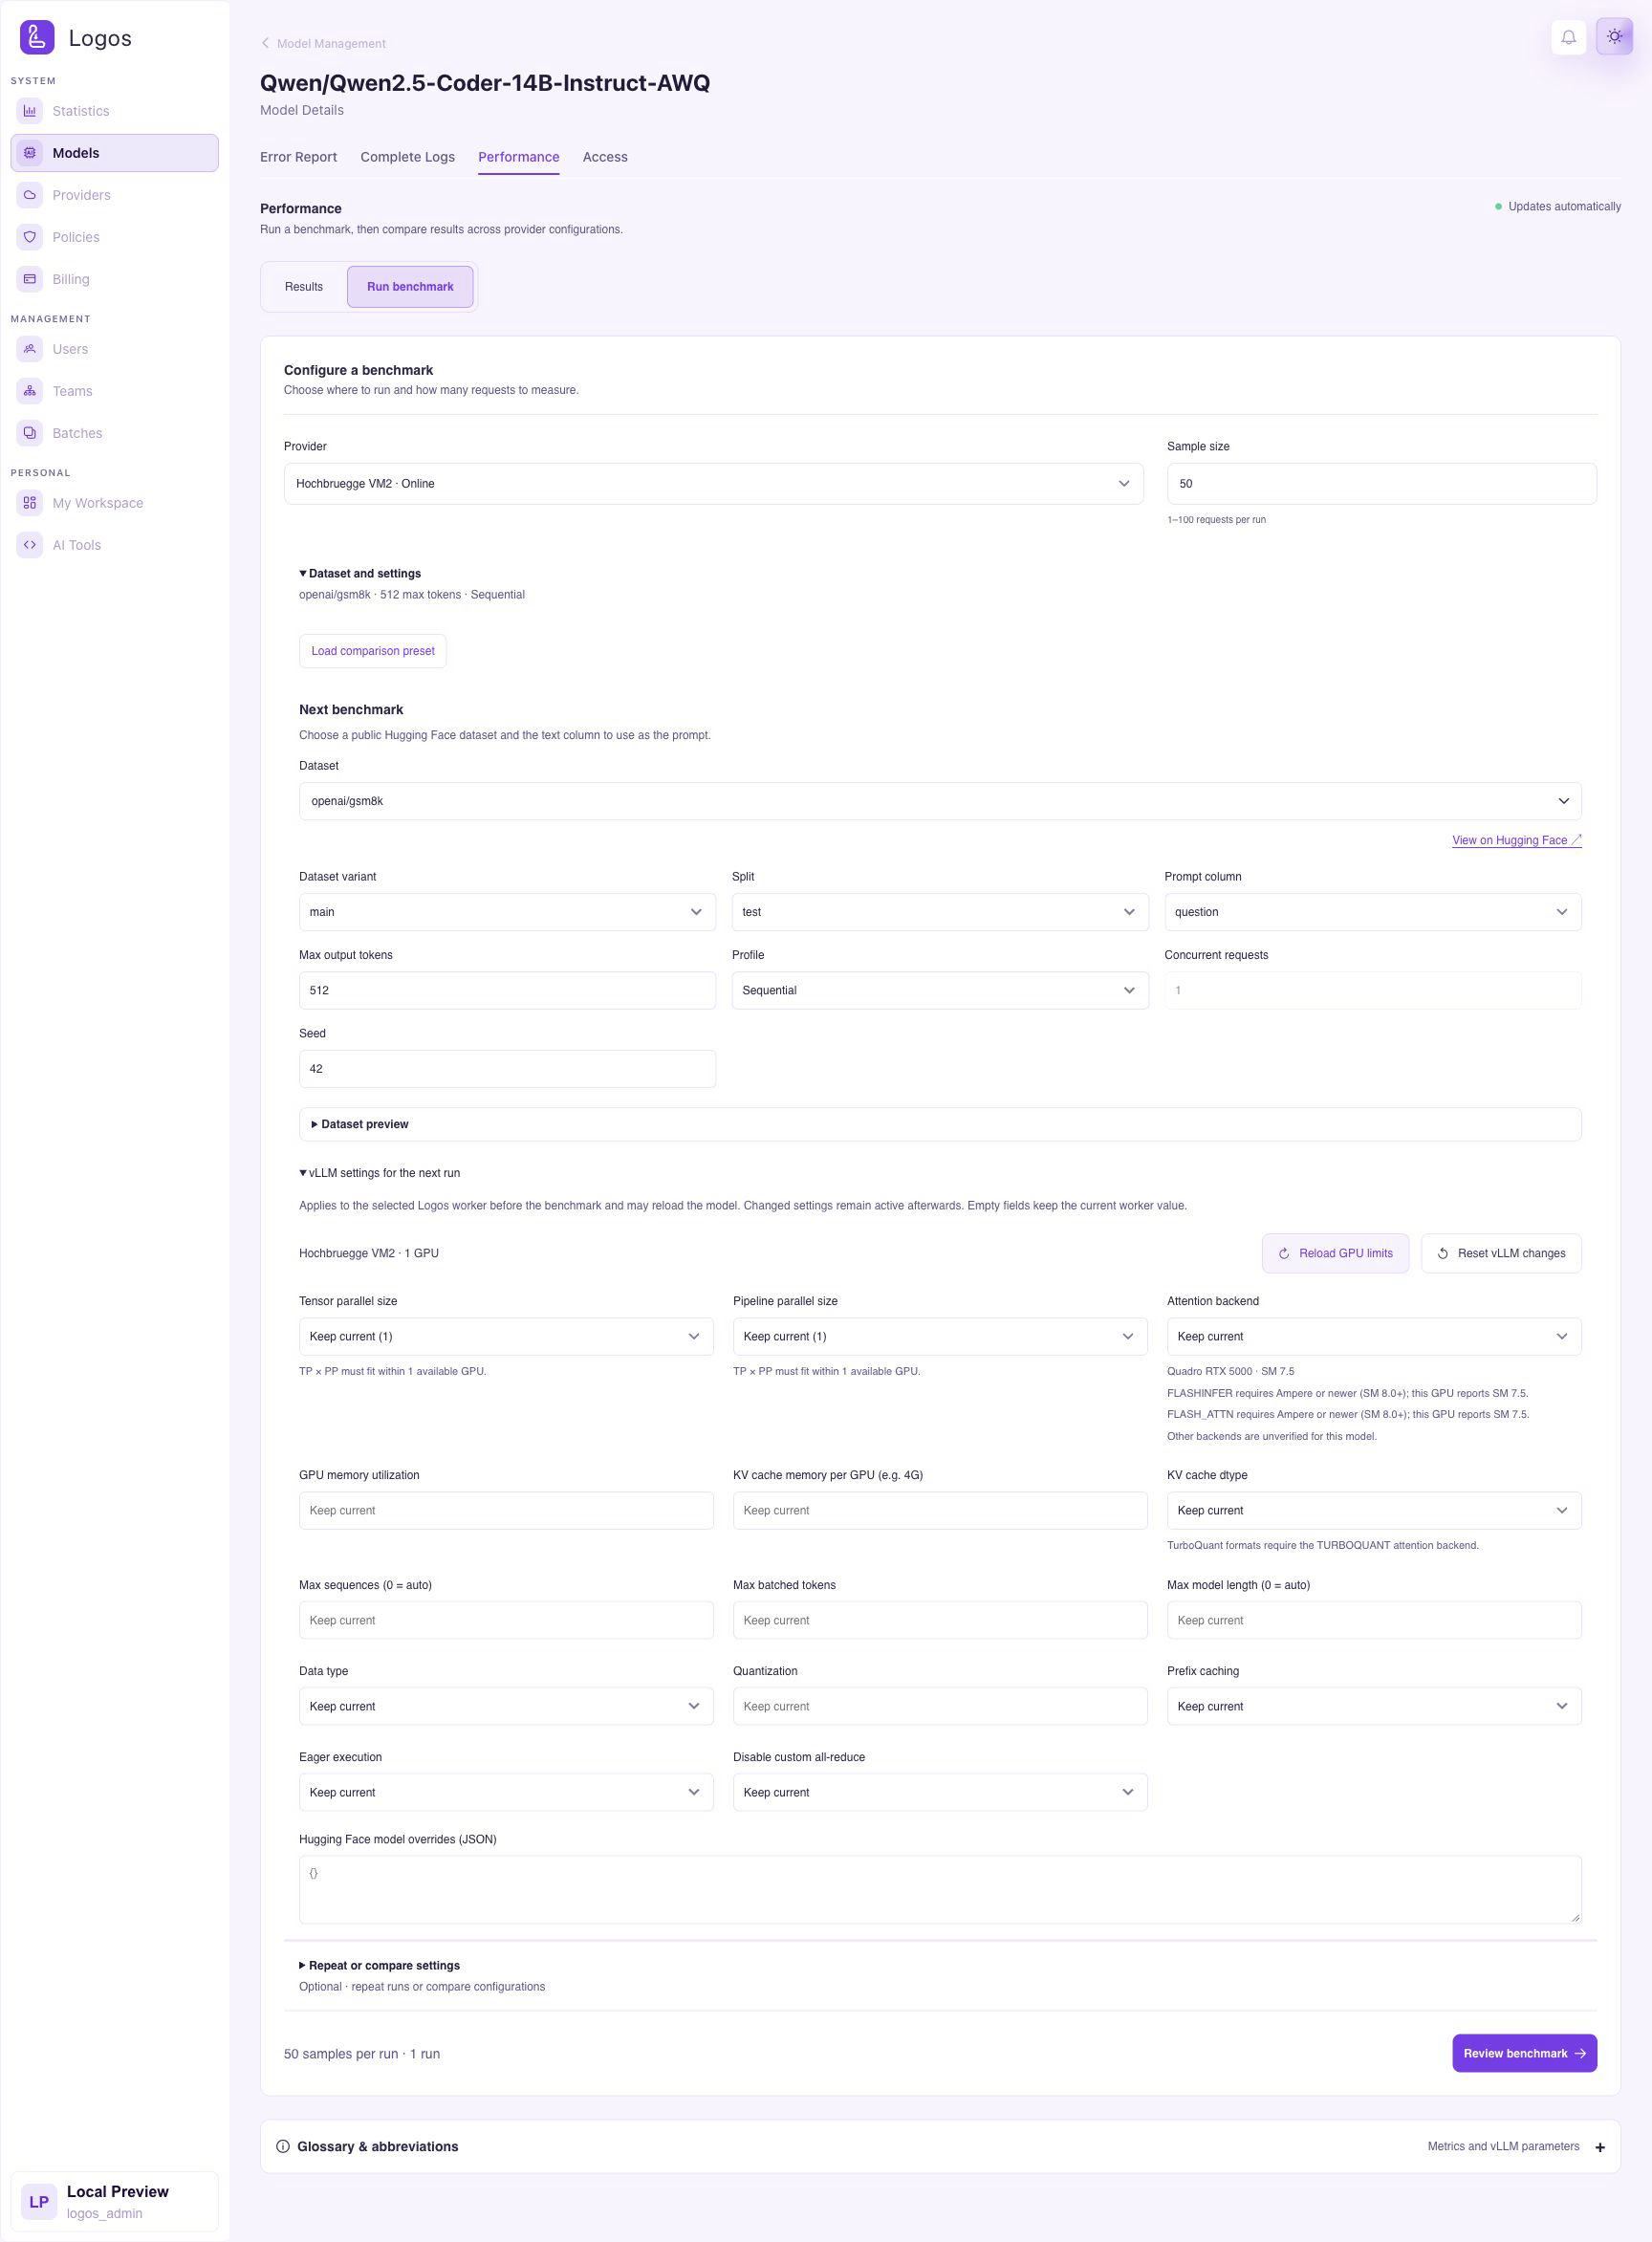Click the Logos app logo icon

pos(37,37)
